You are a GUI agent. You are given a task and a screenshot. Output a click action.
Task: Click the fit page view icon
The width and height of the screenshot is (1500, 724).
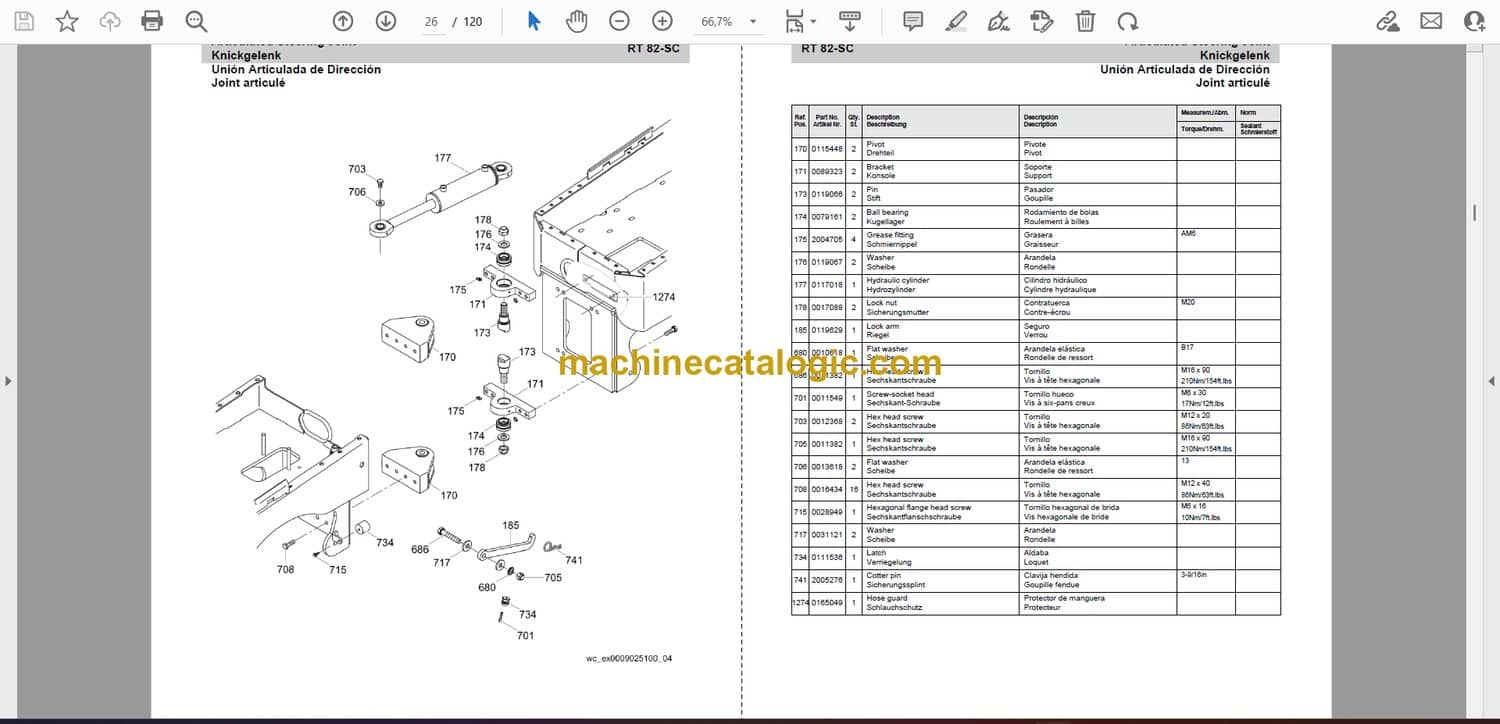[x=794, y=21]
